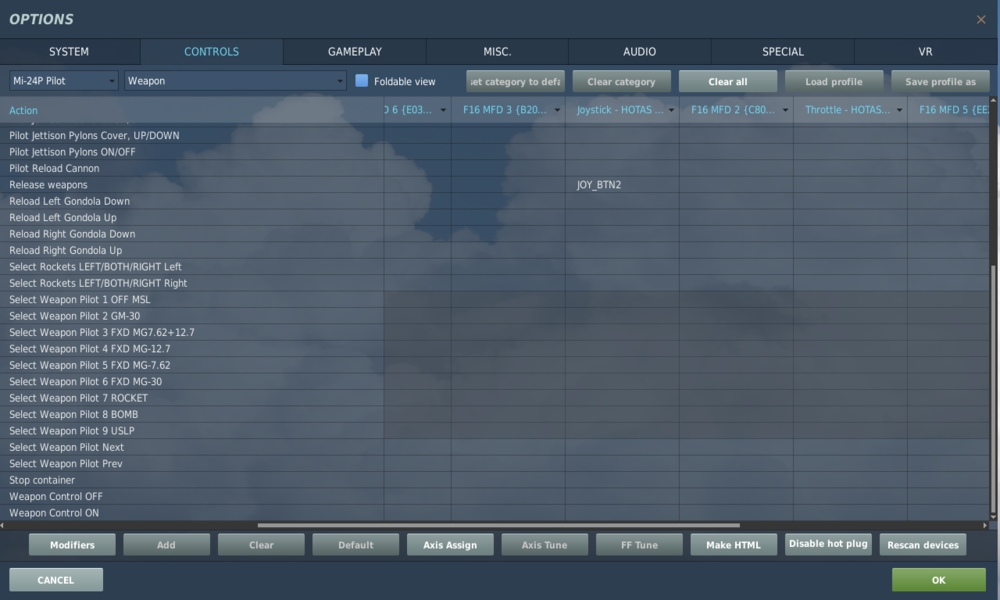Click the Rescan devices button

click(923, 545)
